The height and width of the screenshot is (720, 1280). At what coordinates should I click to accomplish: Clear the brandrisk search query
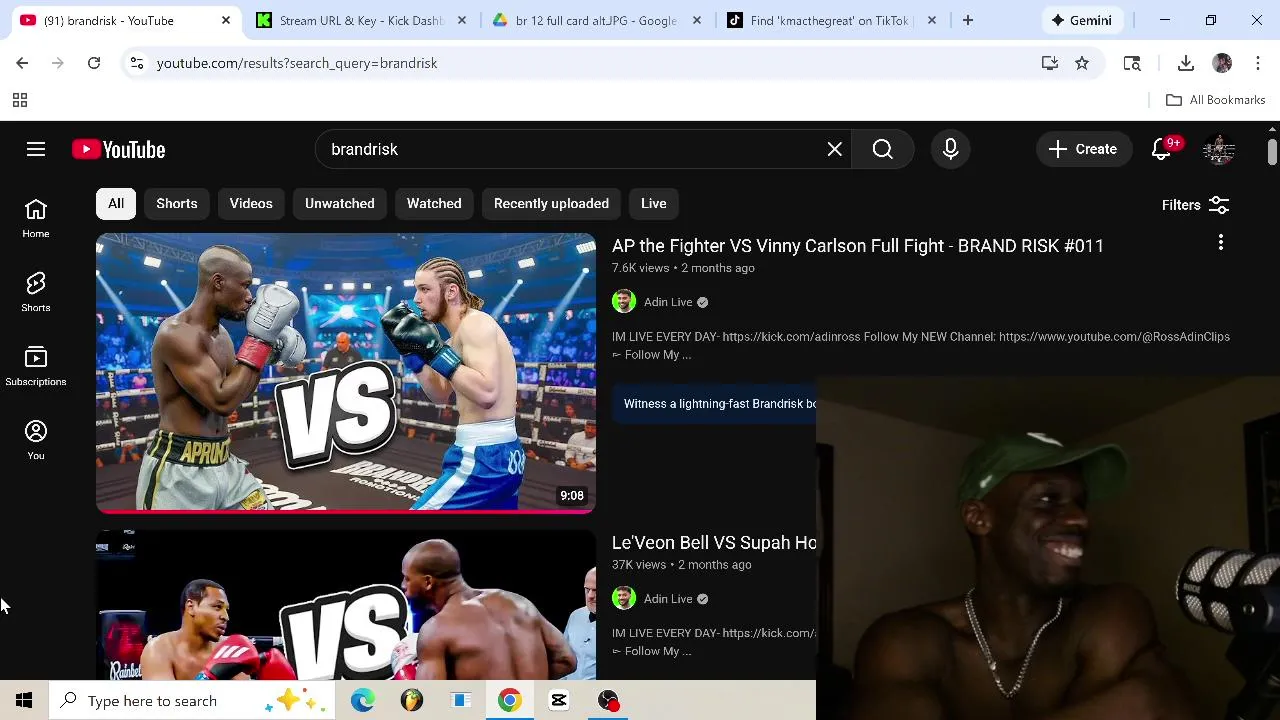point(834,149)
